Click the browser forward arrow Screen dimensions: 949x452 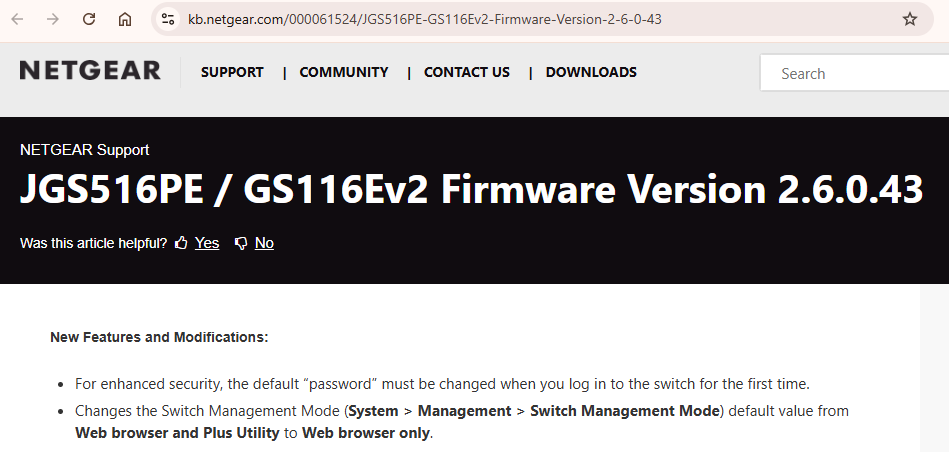(x=53, y=19)
